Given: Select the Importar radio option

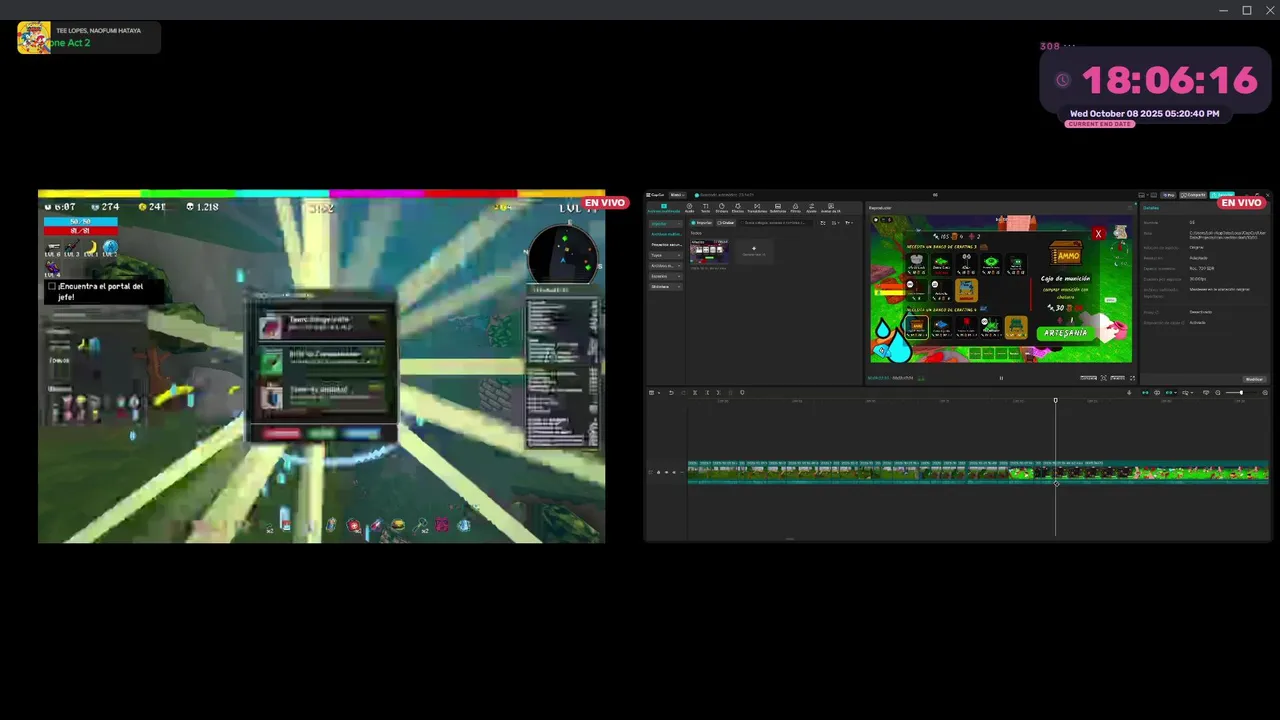Looking at the screenshot, I should [x=701, y=223].
